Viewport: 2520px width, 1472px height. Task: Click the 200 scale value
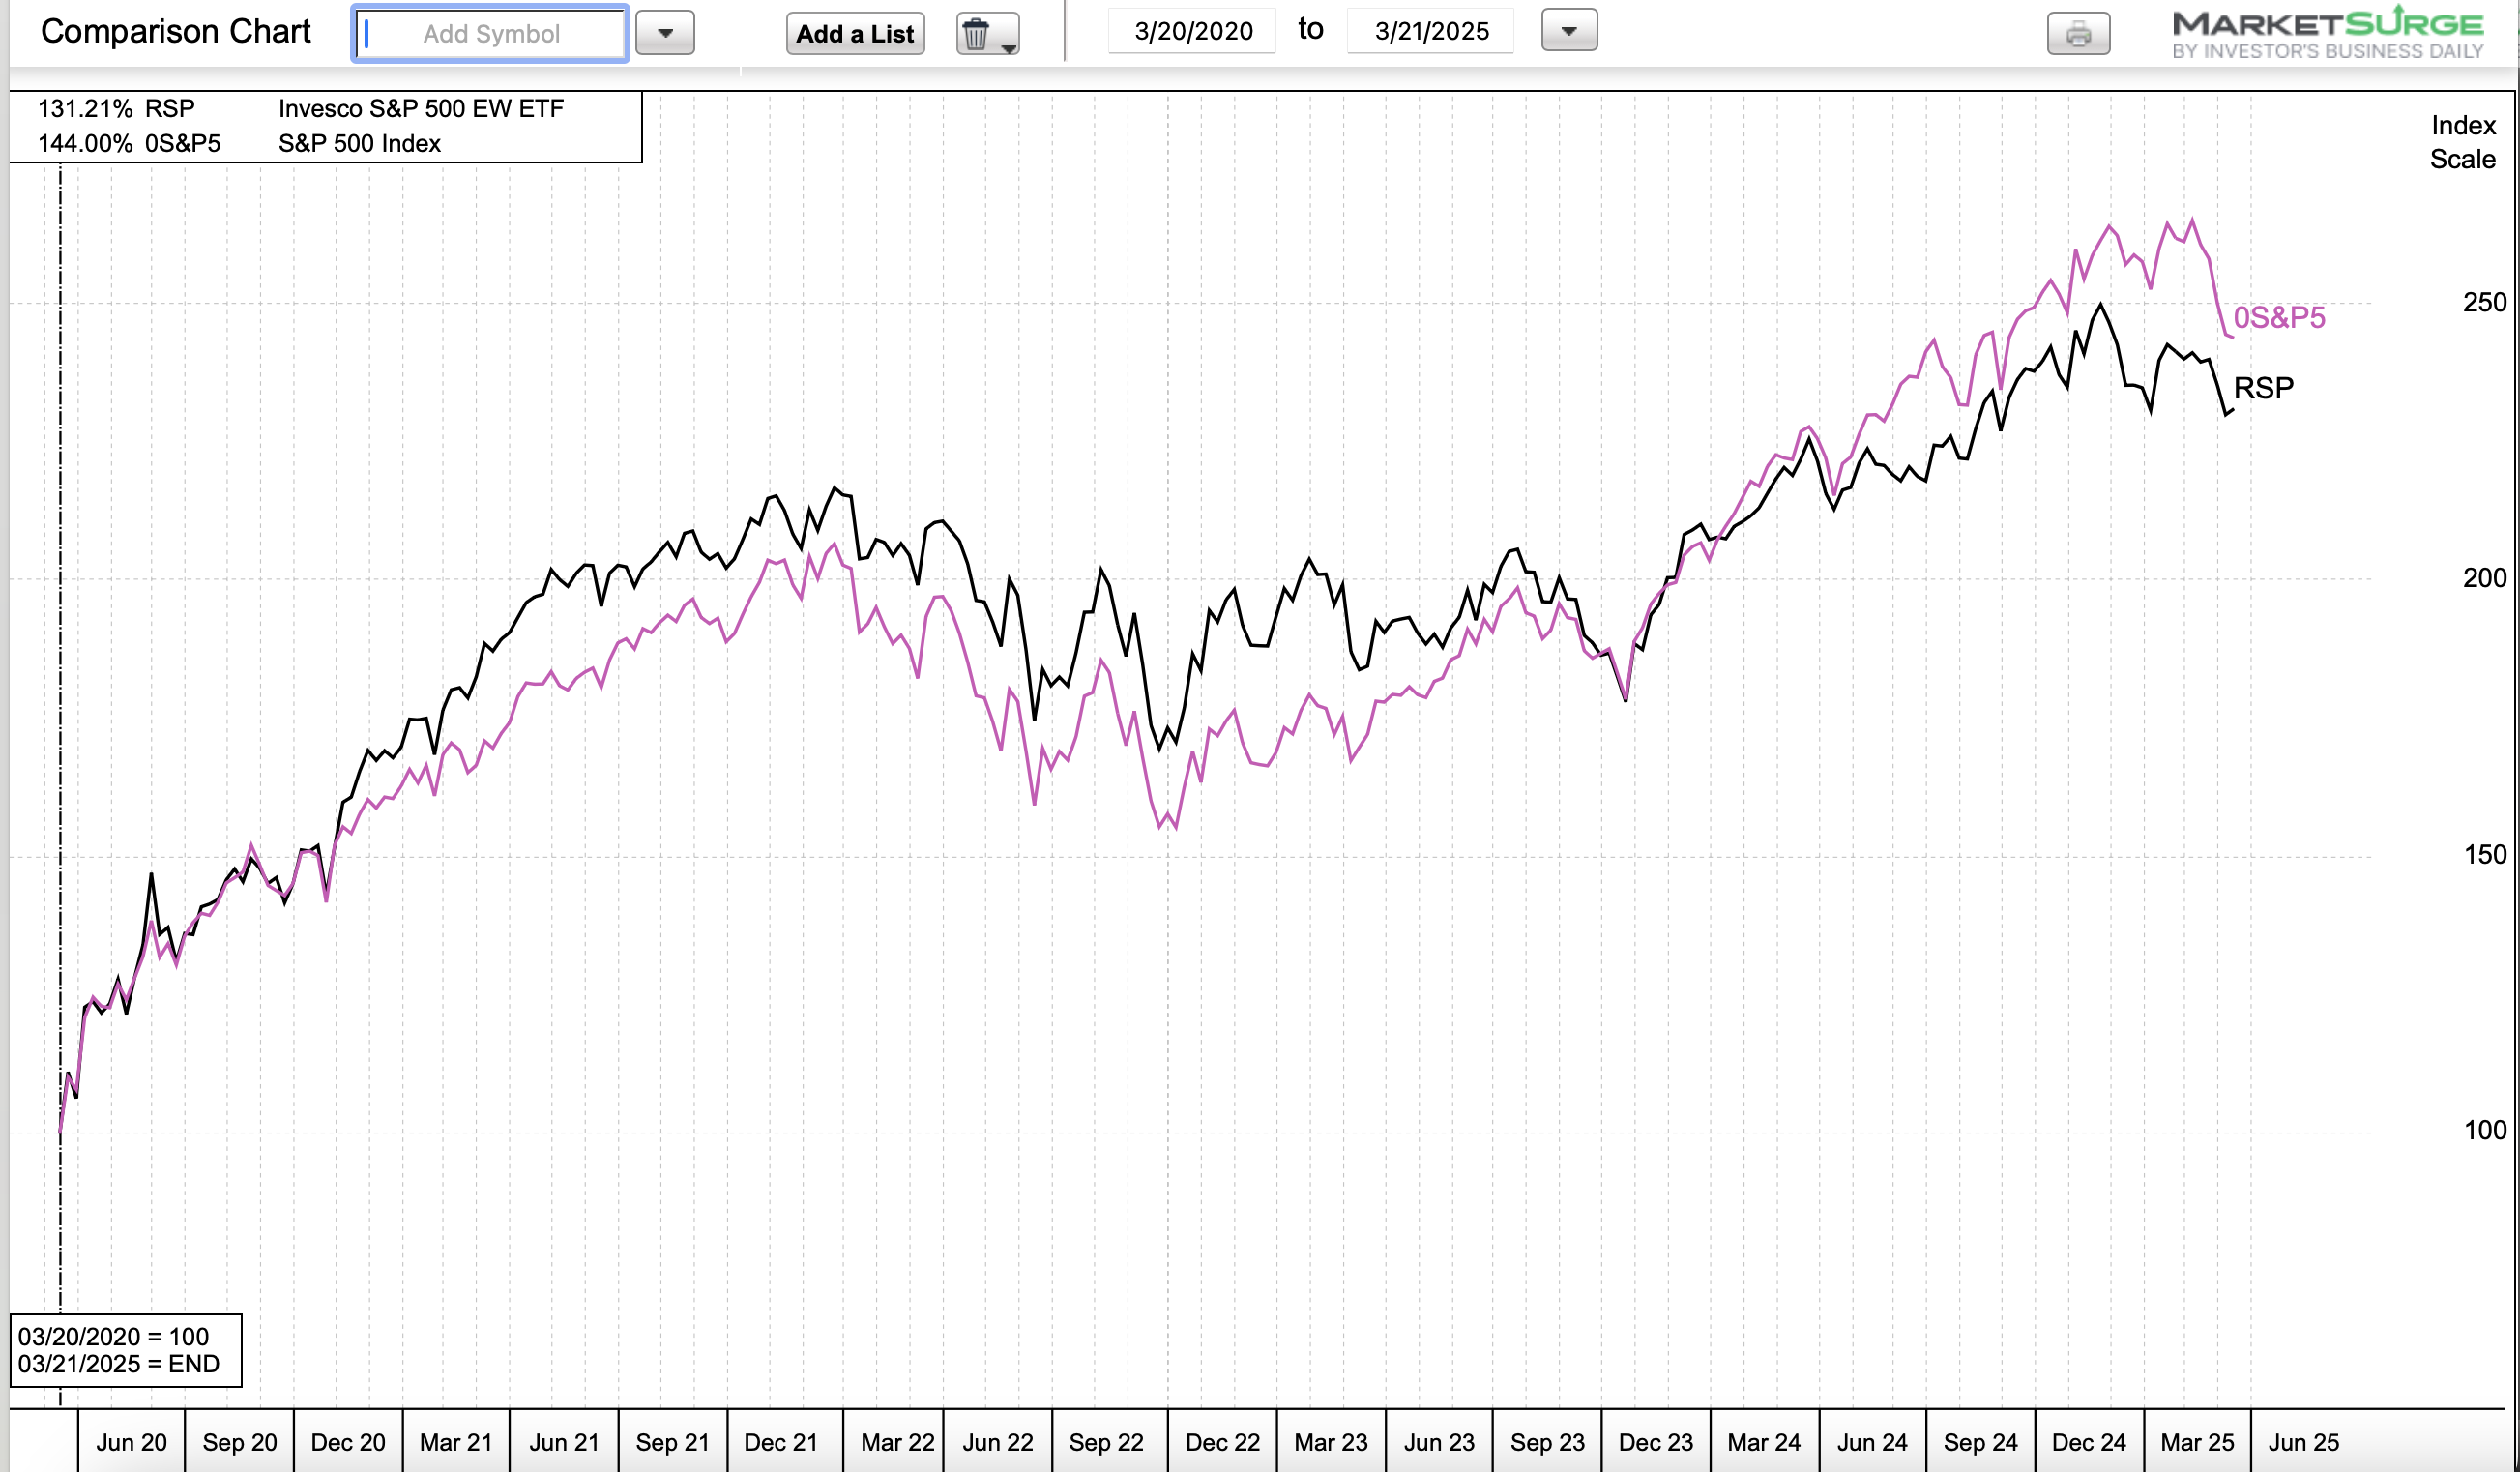(x=2484, y=578)
